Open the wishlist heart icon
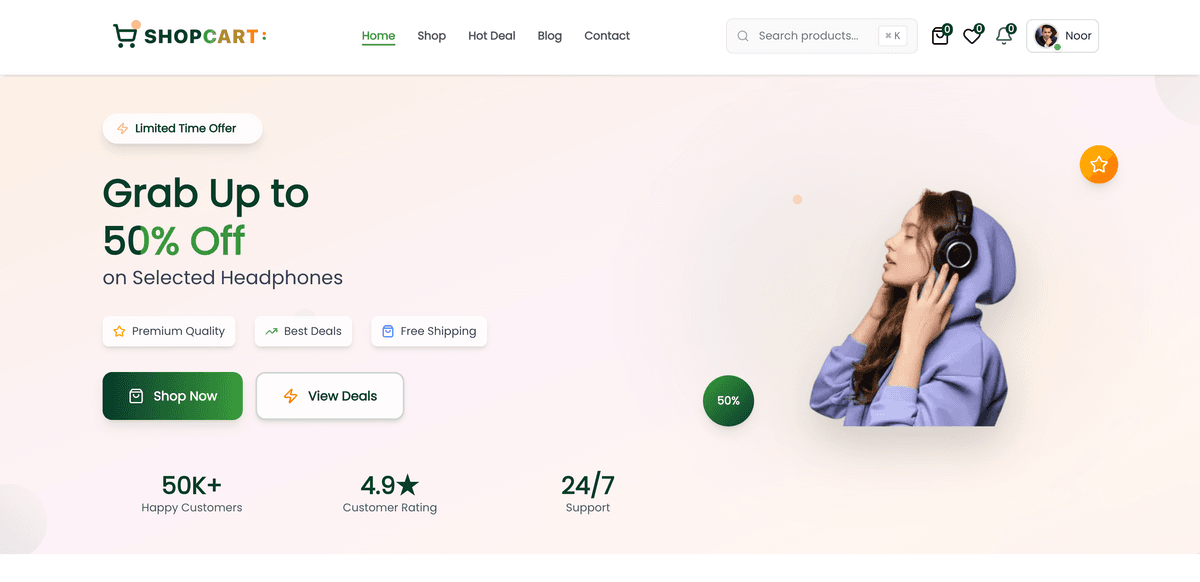 972,36
